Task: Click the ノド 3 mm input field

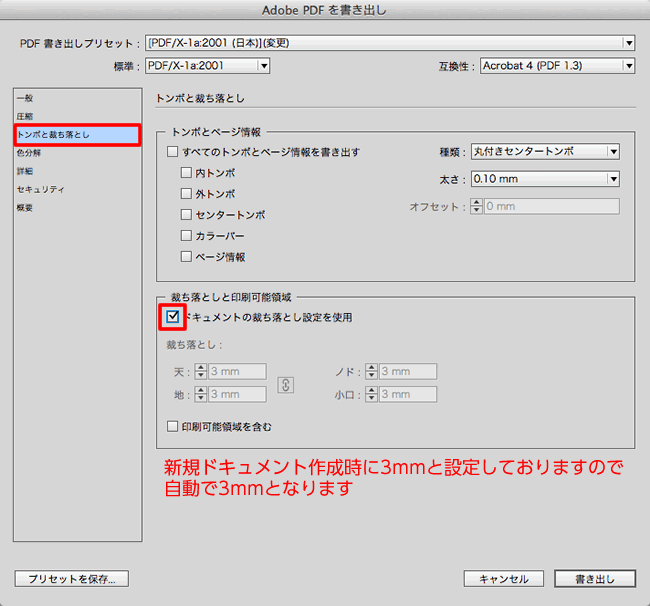Action: pyautogui.click(x=407, y=371)
